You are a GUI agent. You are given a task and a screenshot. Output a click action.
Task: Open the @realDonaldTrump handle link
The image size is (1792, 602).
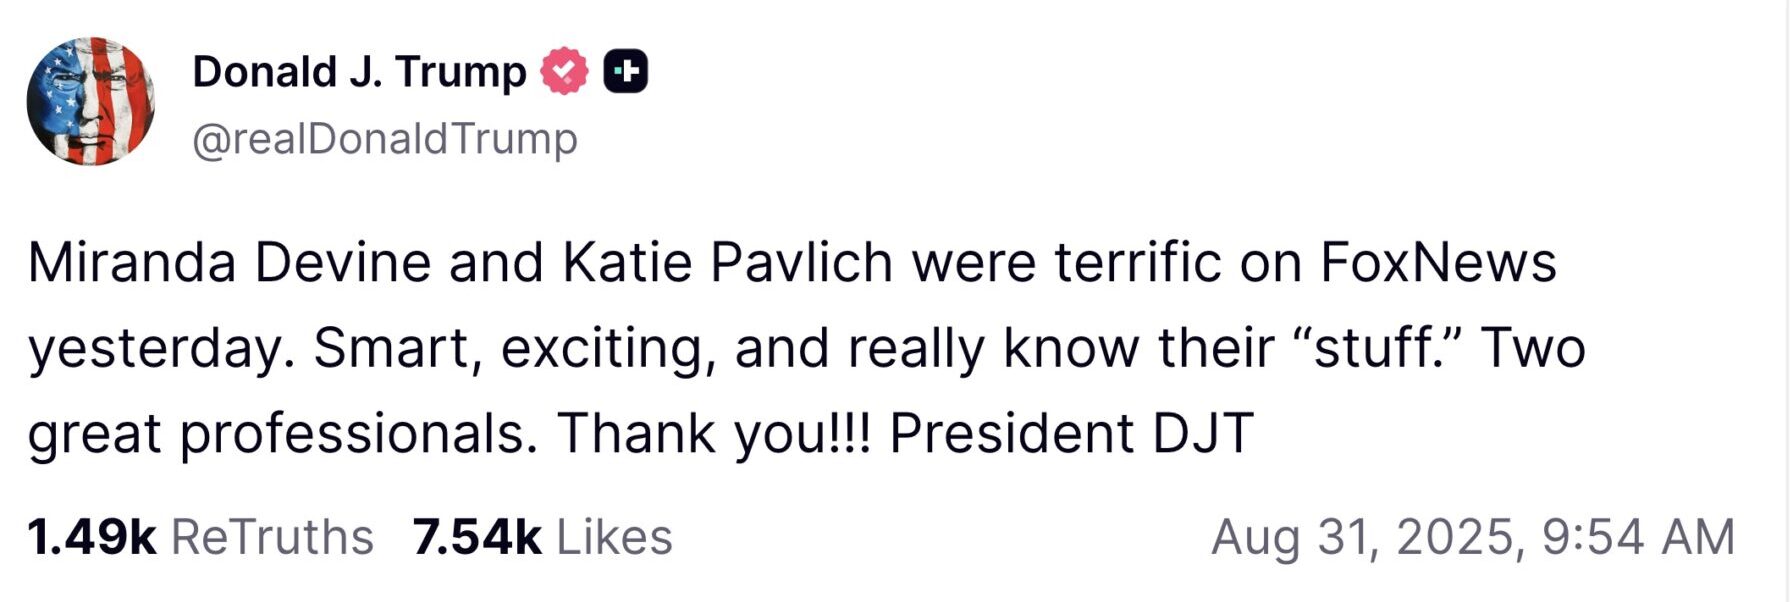[x=384, y=139]
